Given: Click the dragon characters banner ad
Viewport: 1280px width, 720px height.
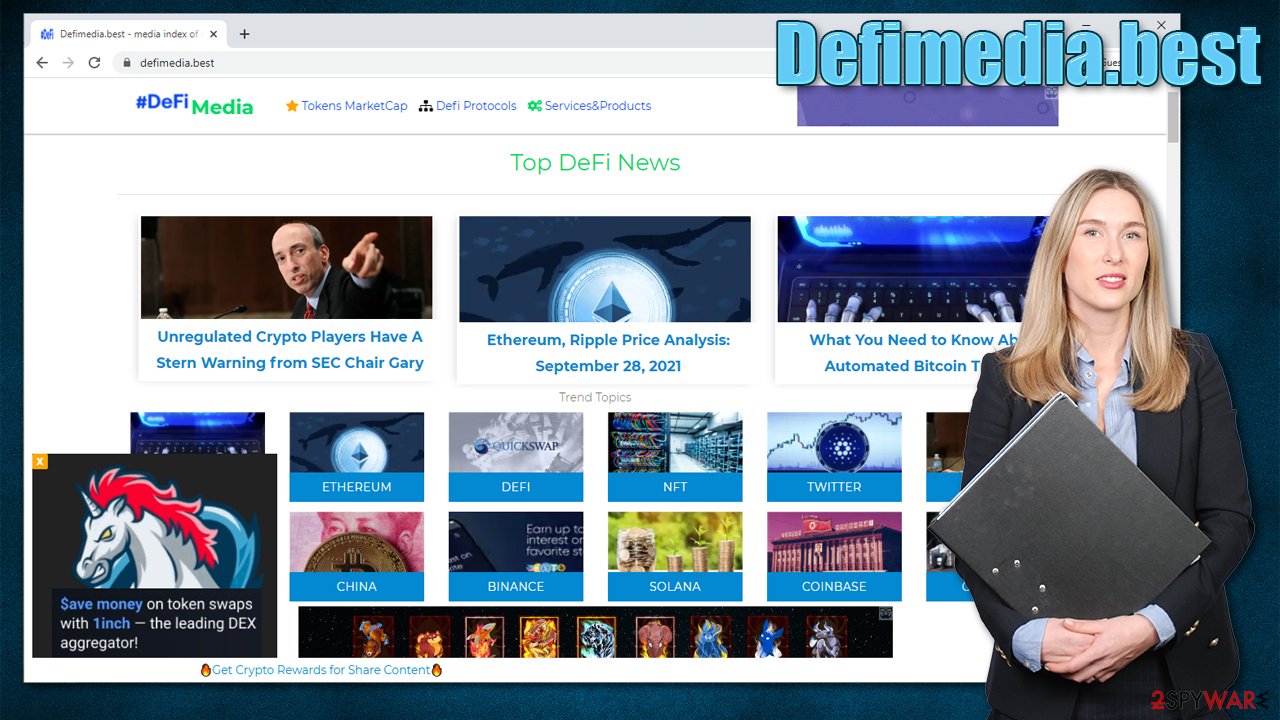Looking at the screenshot, I should 595,632.
